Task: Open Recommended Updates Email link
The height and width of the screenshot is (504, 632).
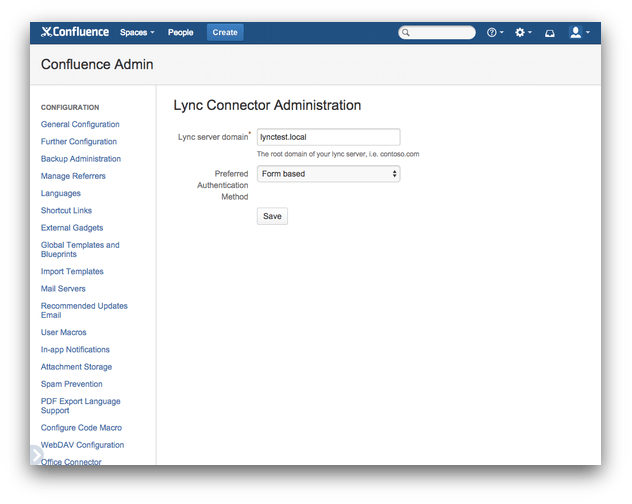Action: [84, 310]
